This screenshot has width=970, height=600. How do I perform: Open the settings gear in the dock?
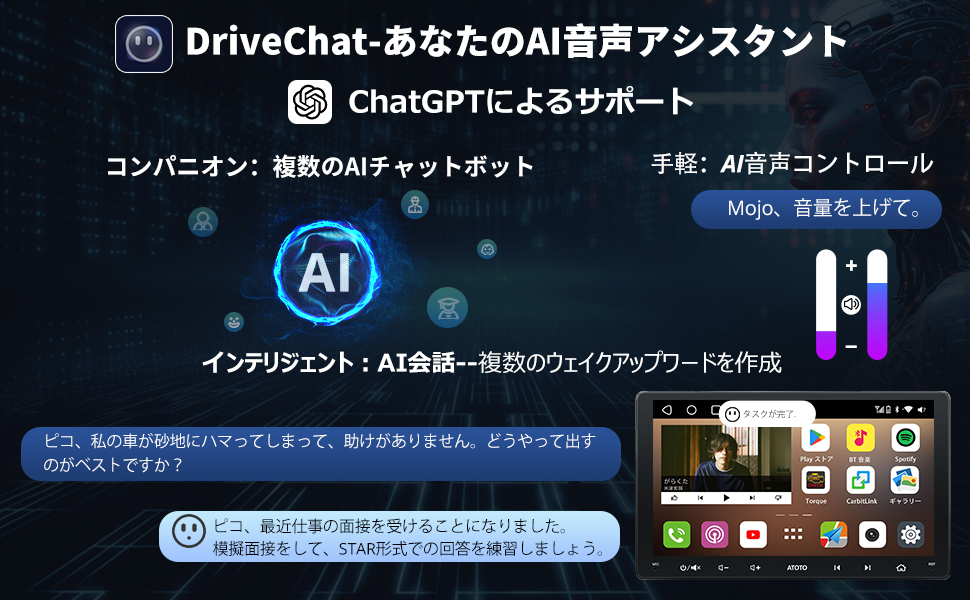point(911,534)
